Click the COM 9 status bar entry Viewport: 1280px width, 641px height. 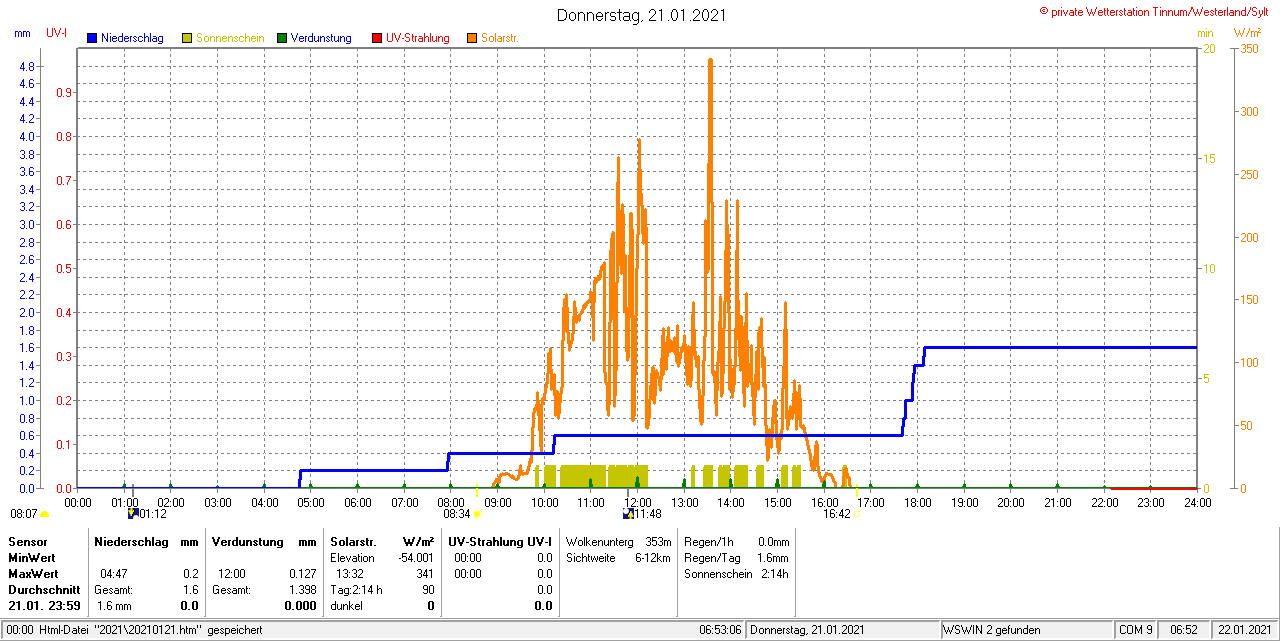[x=1135, y=630]
